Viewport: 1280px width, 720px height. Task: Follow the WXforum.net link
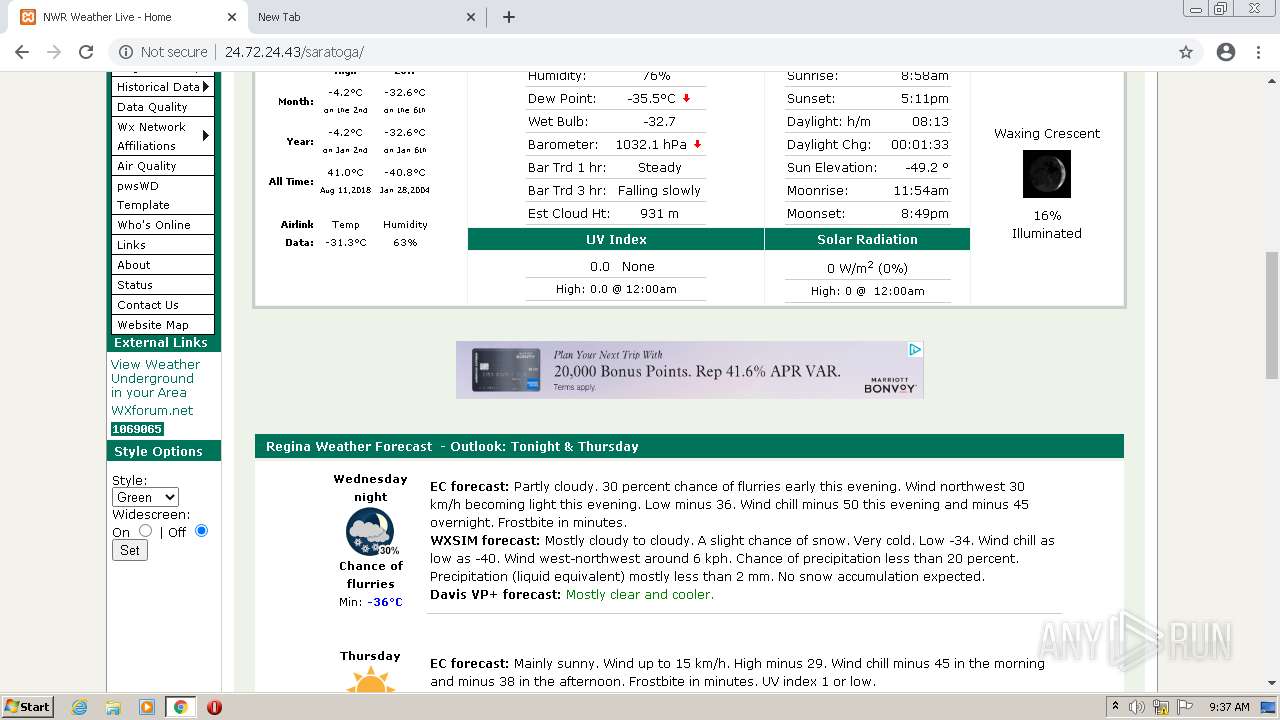152,411
